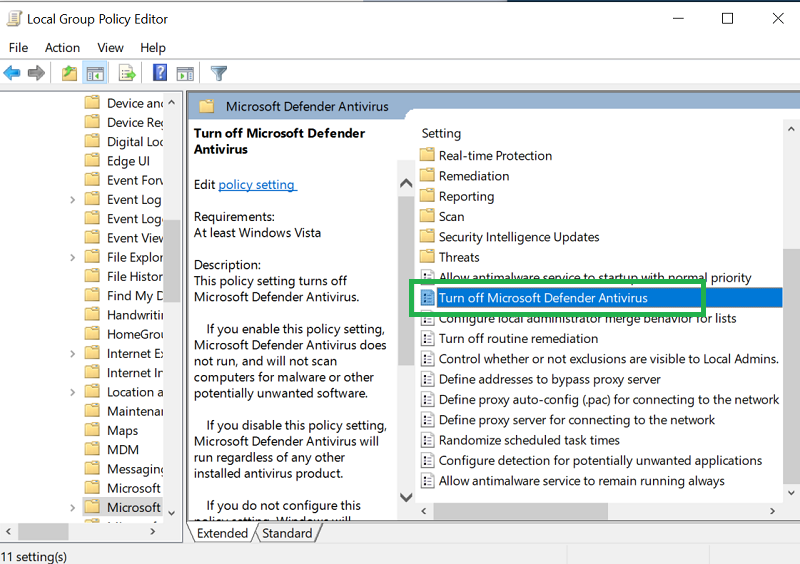Screen dimensions: 800x564
Task: Click folder icon in Microsoft Defender Antivirus header
Action: (207, 106)
